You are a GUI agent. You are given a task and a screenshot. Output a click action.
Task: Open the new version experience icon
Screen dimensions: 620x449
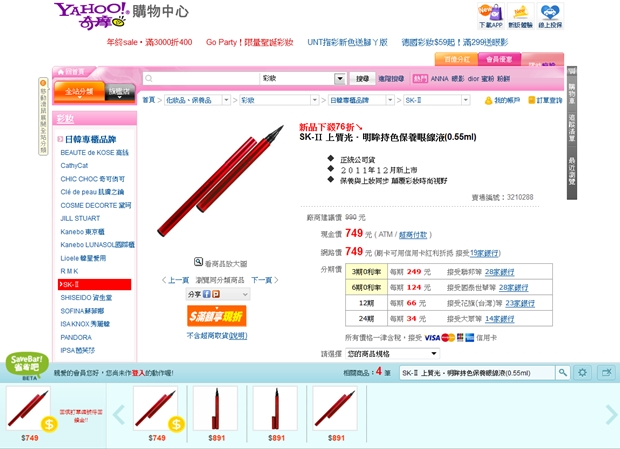(x=520, y=16)
